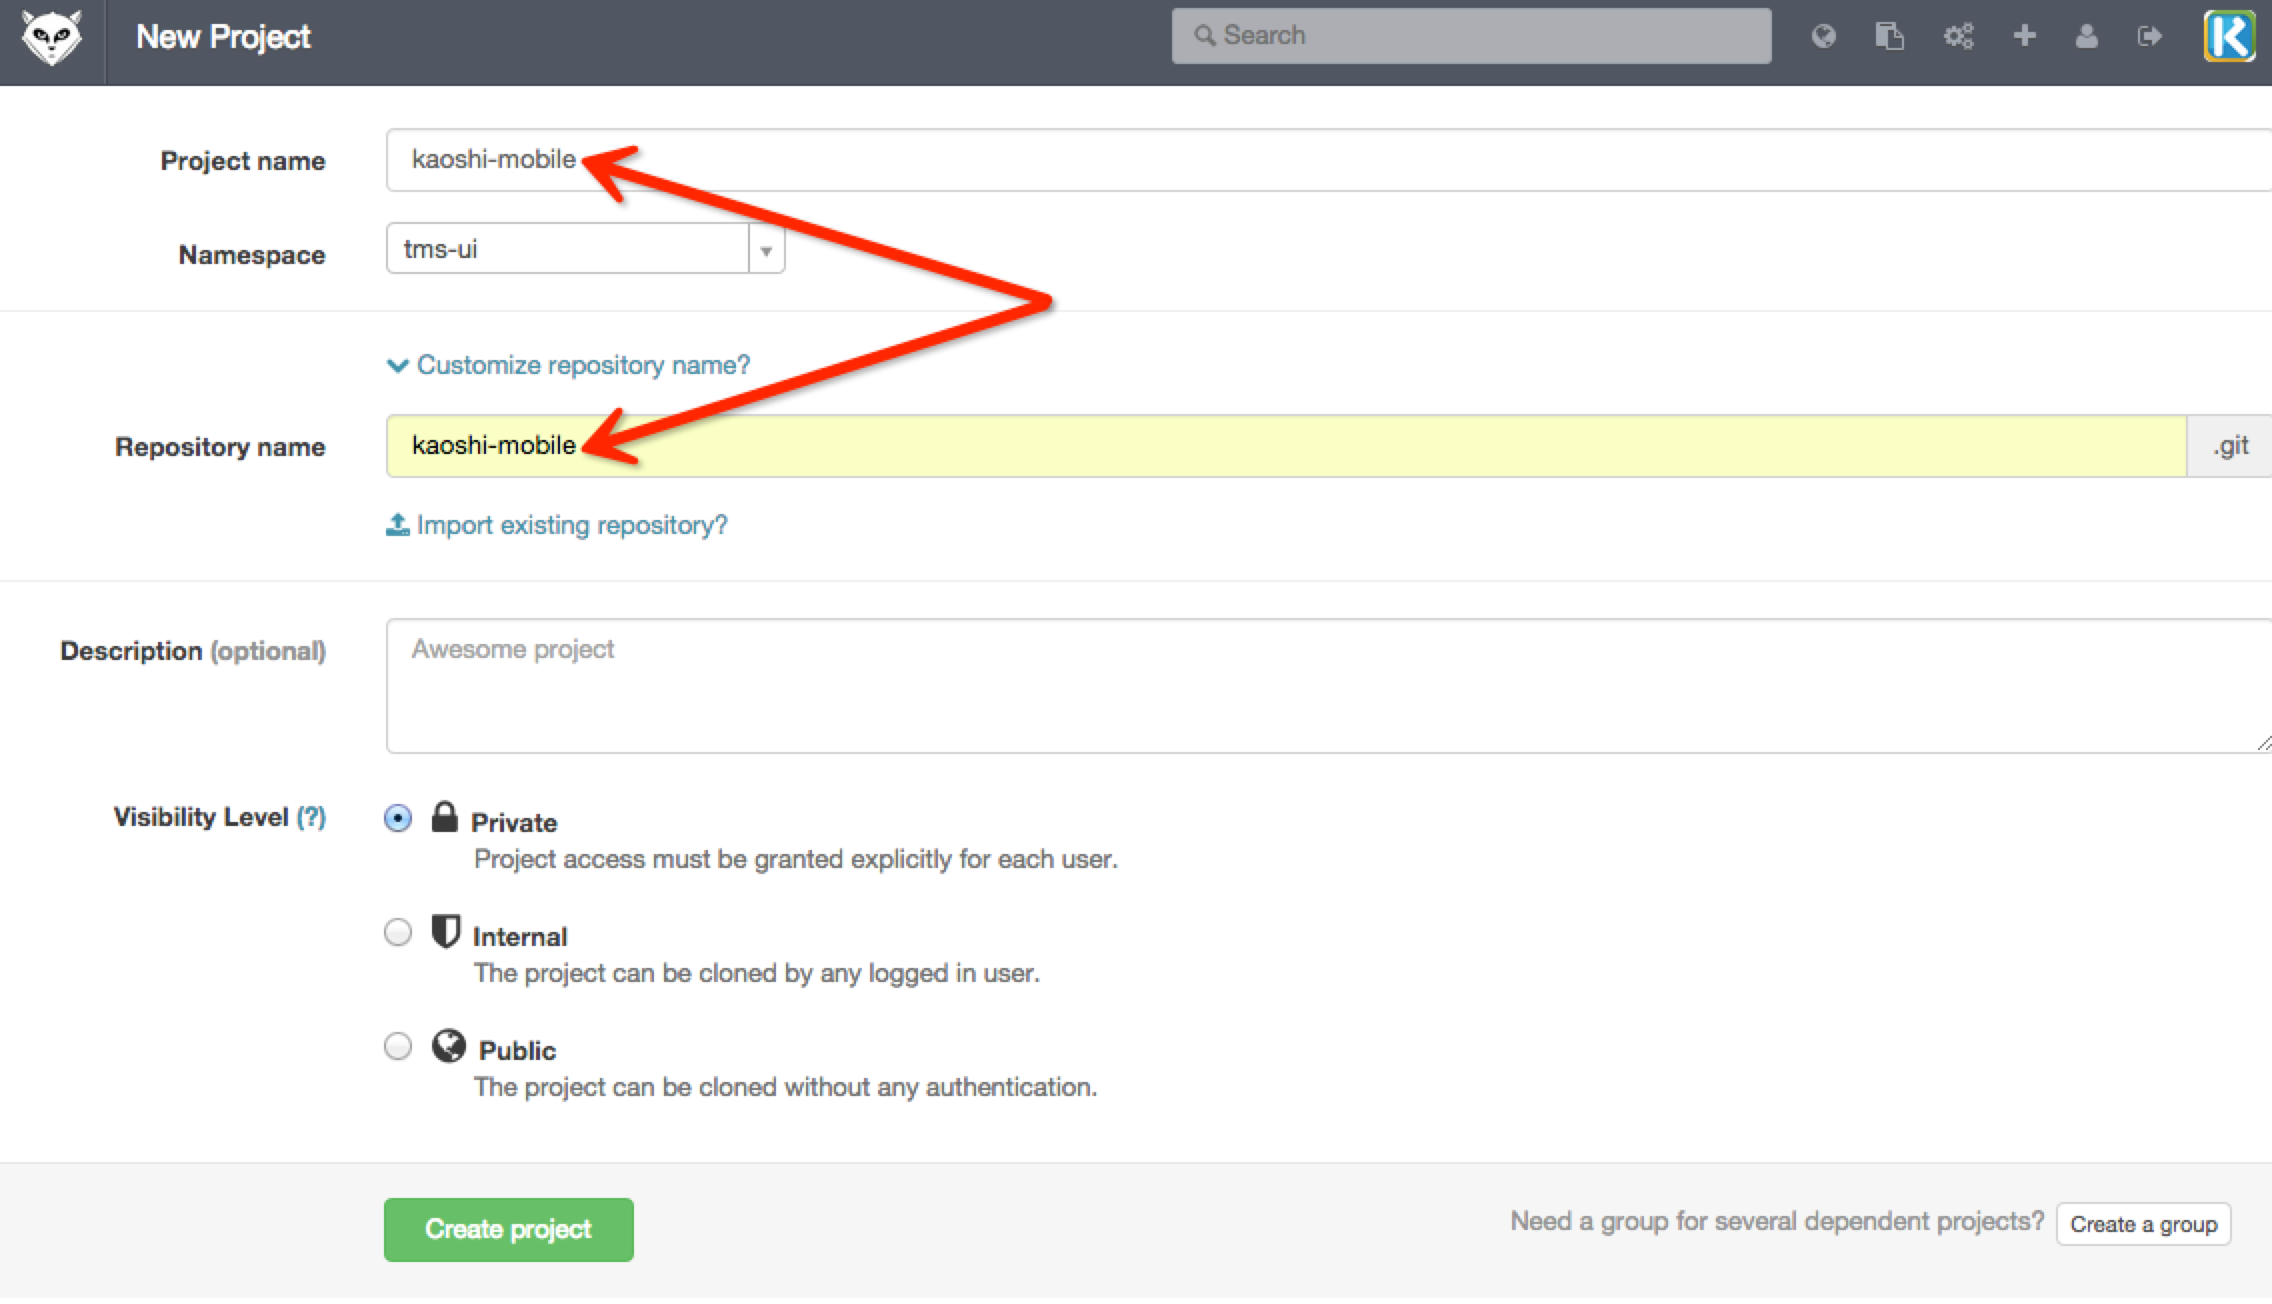Open public area globe icon in navbar

click(1823, 37)
